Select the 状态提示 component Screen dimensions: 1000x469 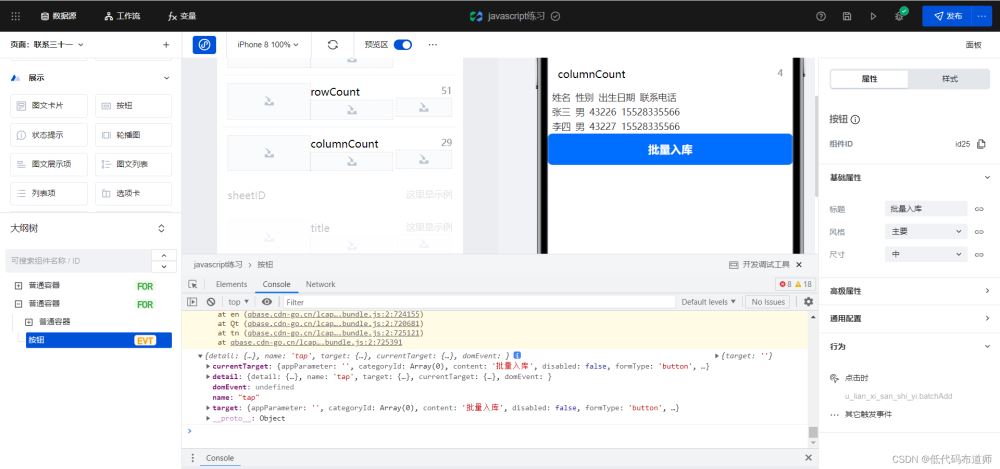pos(48,135)
